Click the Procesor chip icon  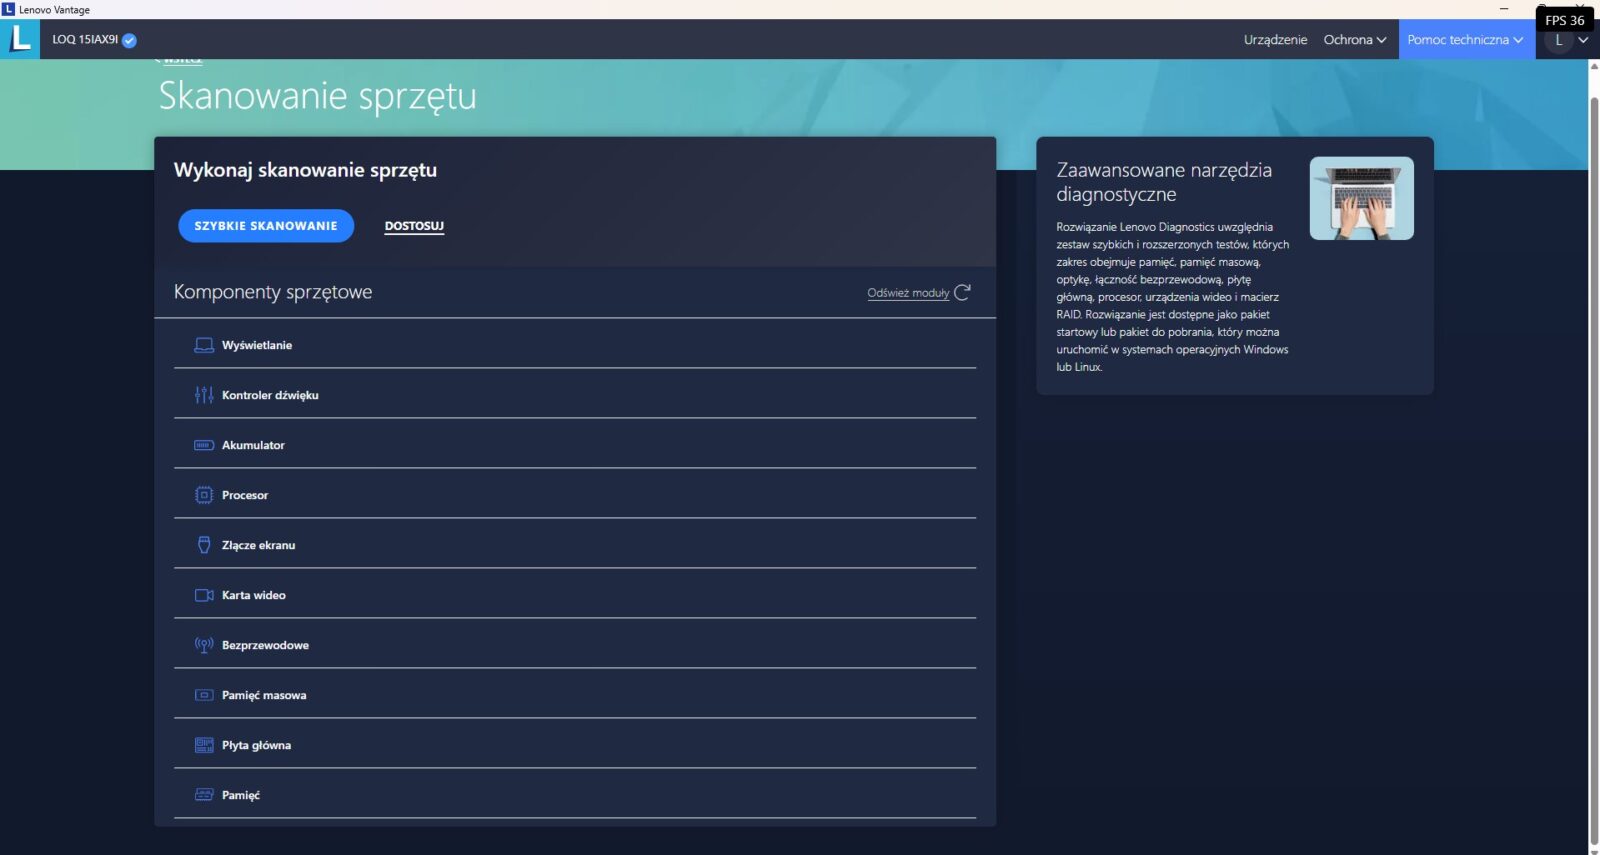pyautogui.click(x=204, y=495)
